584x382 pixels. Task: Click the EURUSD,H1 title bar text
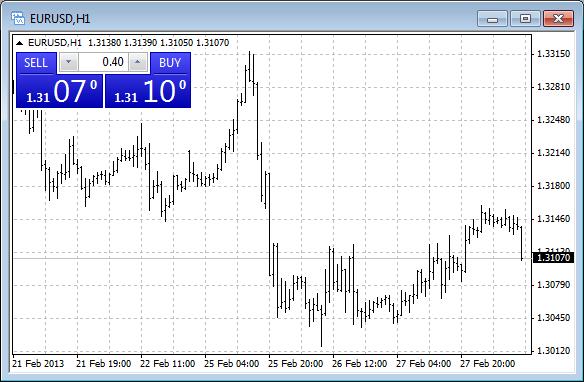pos(60,19)
